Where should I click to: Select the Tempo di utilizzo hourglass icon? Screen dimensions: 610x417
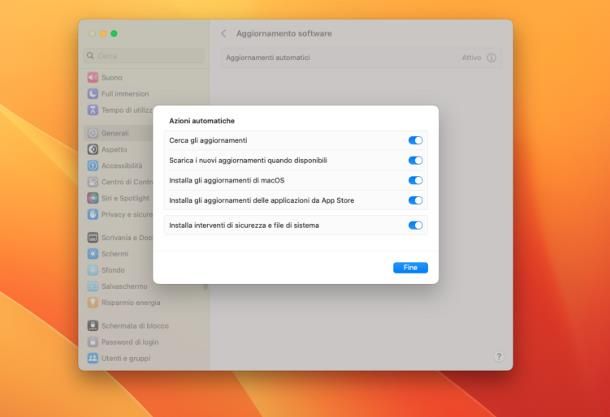tap(93, 110)
